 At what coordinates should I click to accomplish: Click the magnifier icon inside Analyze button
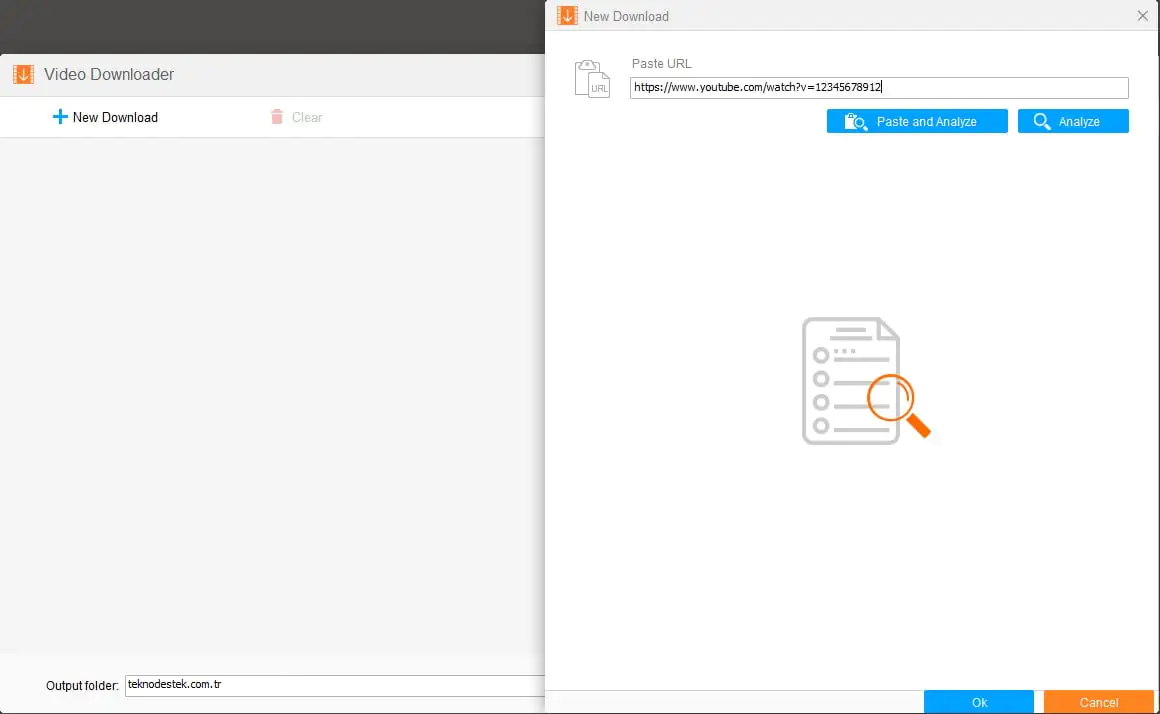[1042, 121]
